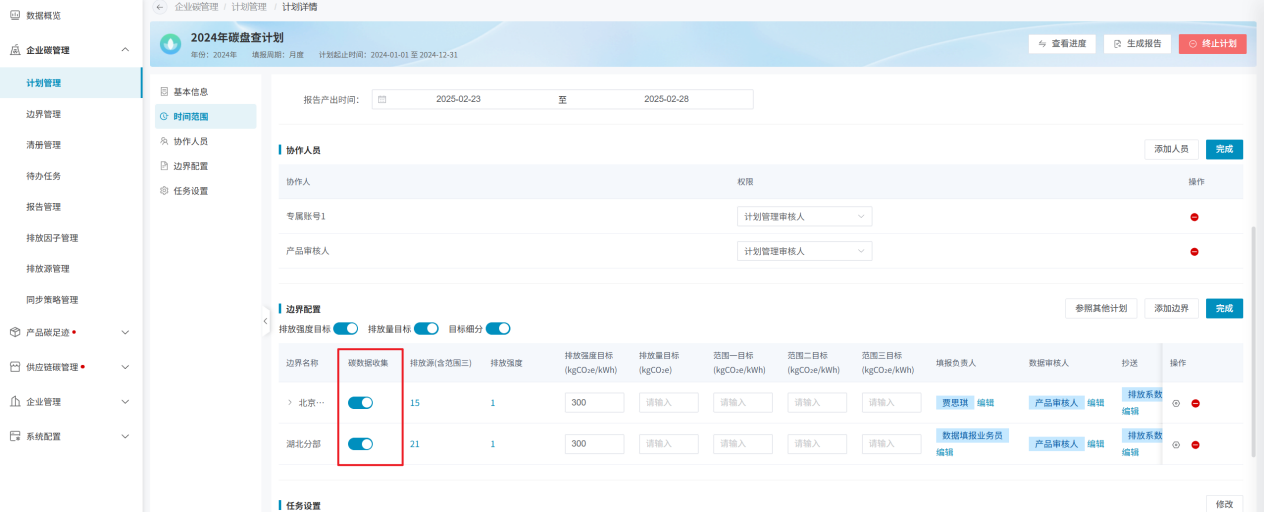
Task: Click the 添加人员 button
Action: pyautogui.click(x=1171, y=149)
